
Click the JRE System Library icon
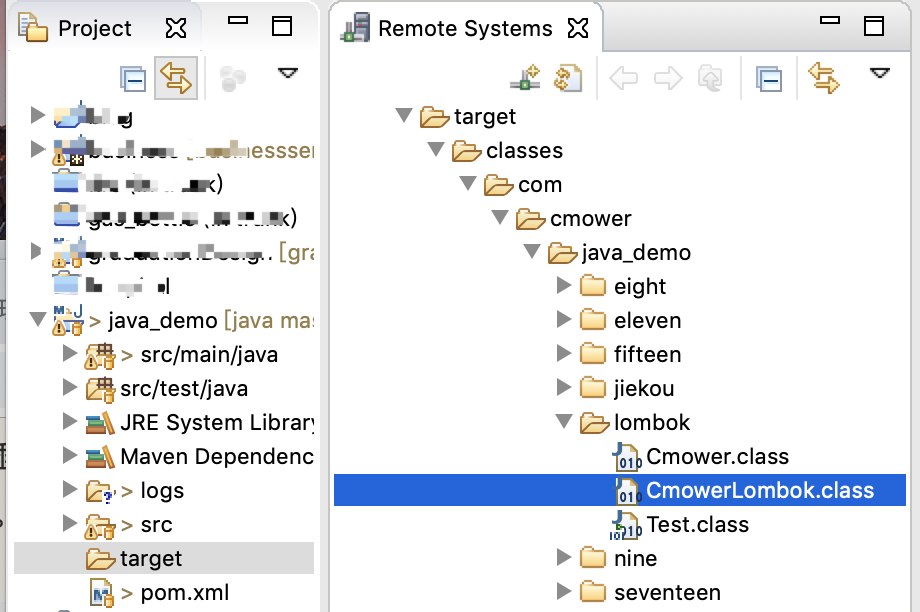100,422
